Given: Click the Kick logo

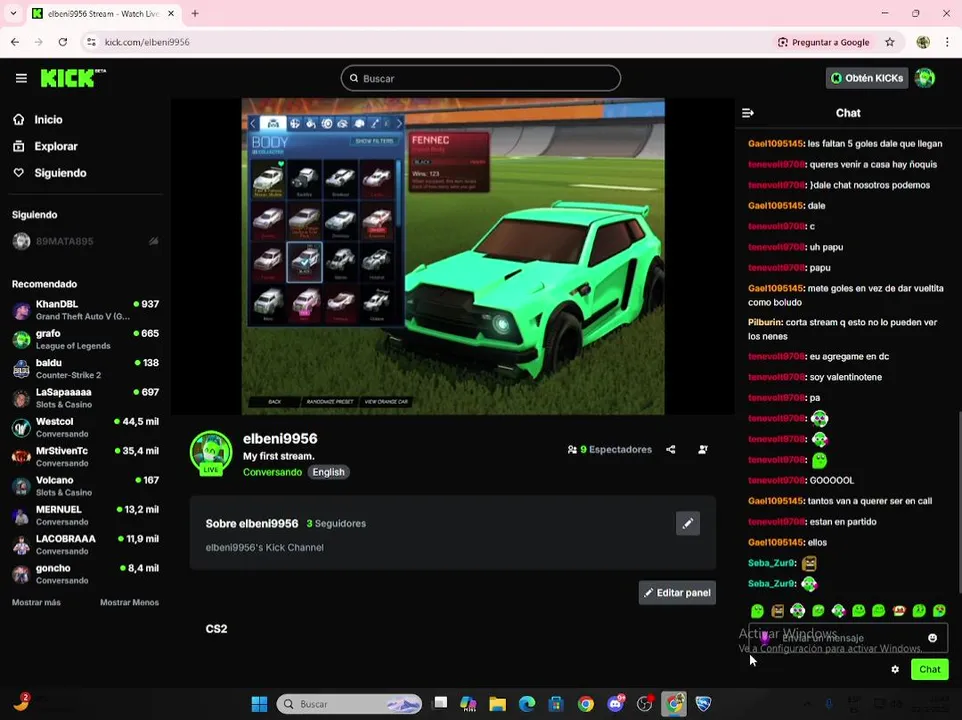Looking at the screenshot, I should (73, 78).
